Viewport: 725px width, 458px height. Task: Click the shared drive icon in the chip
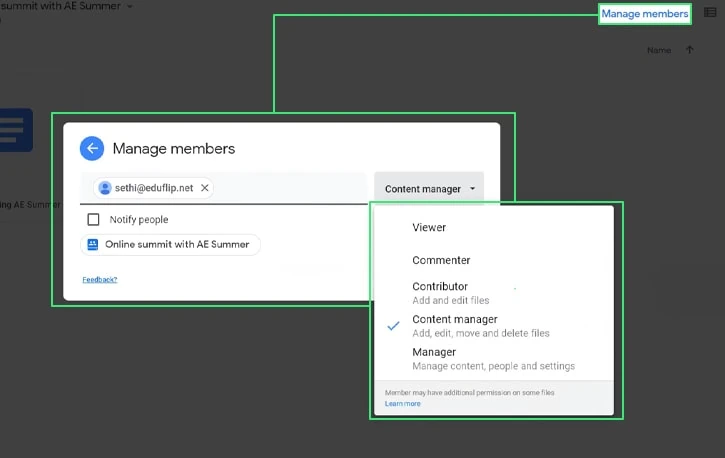tap(92, 244)
